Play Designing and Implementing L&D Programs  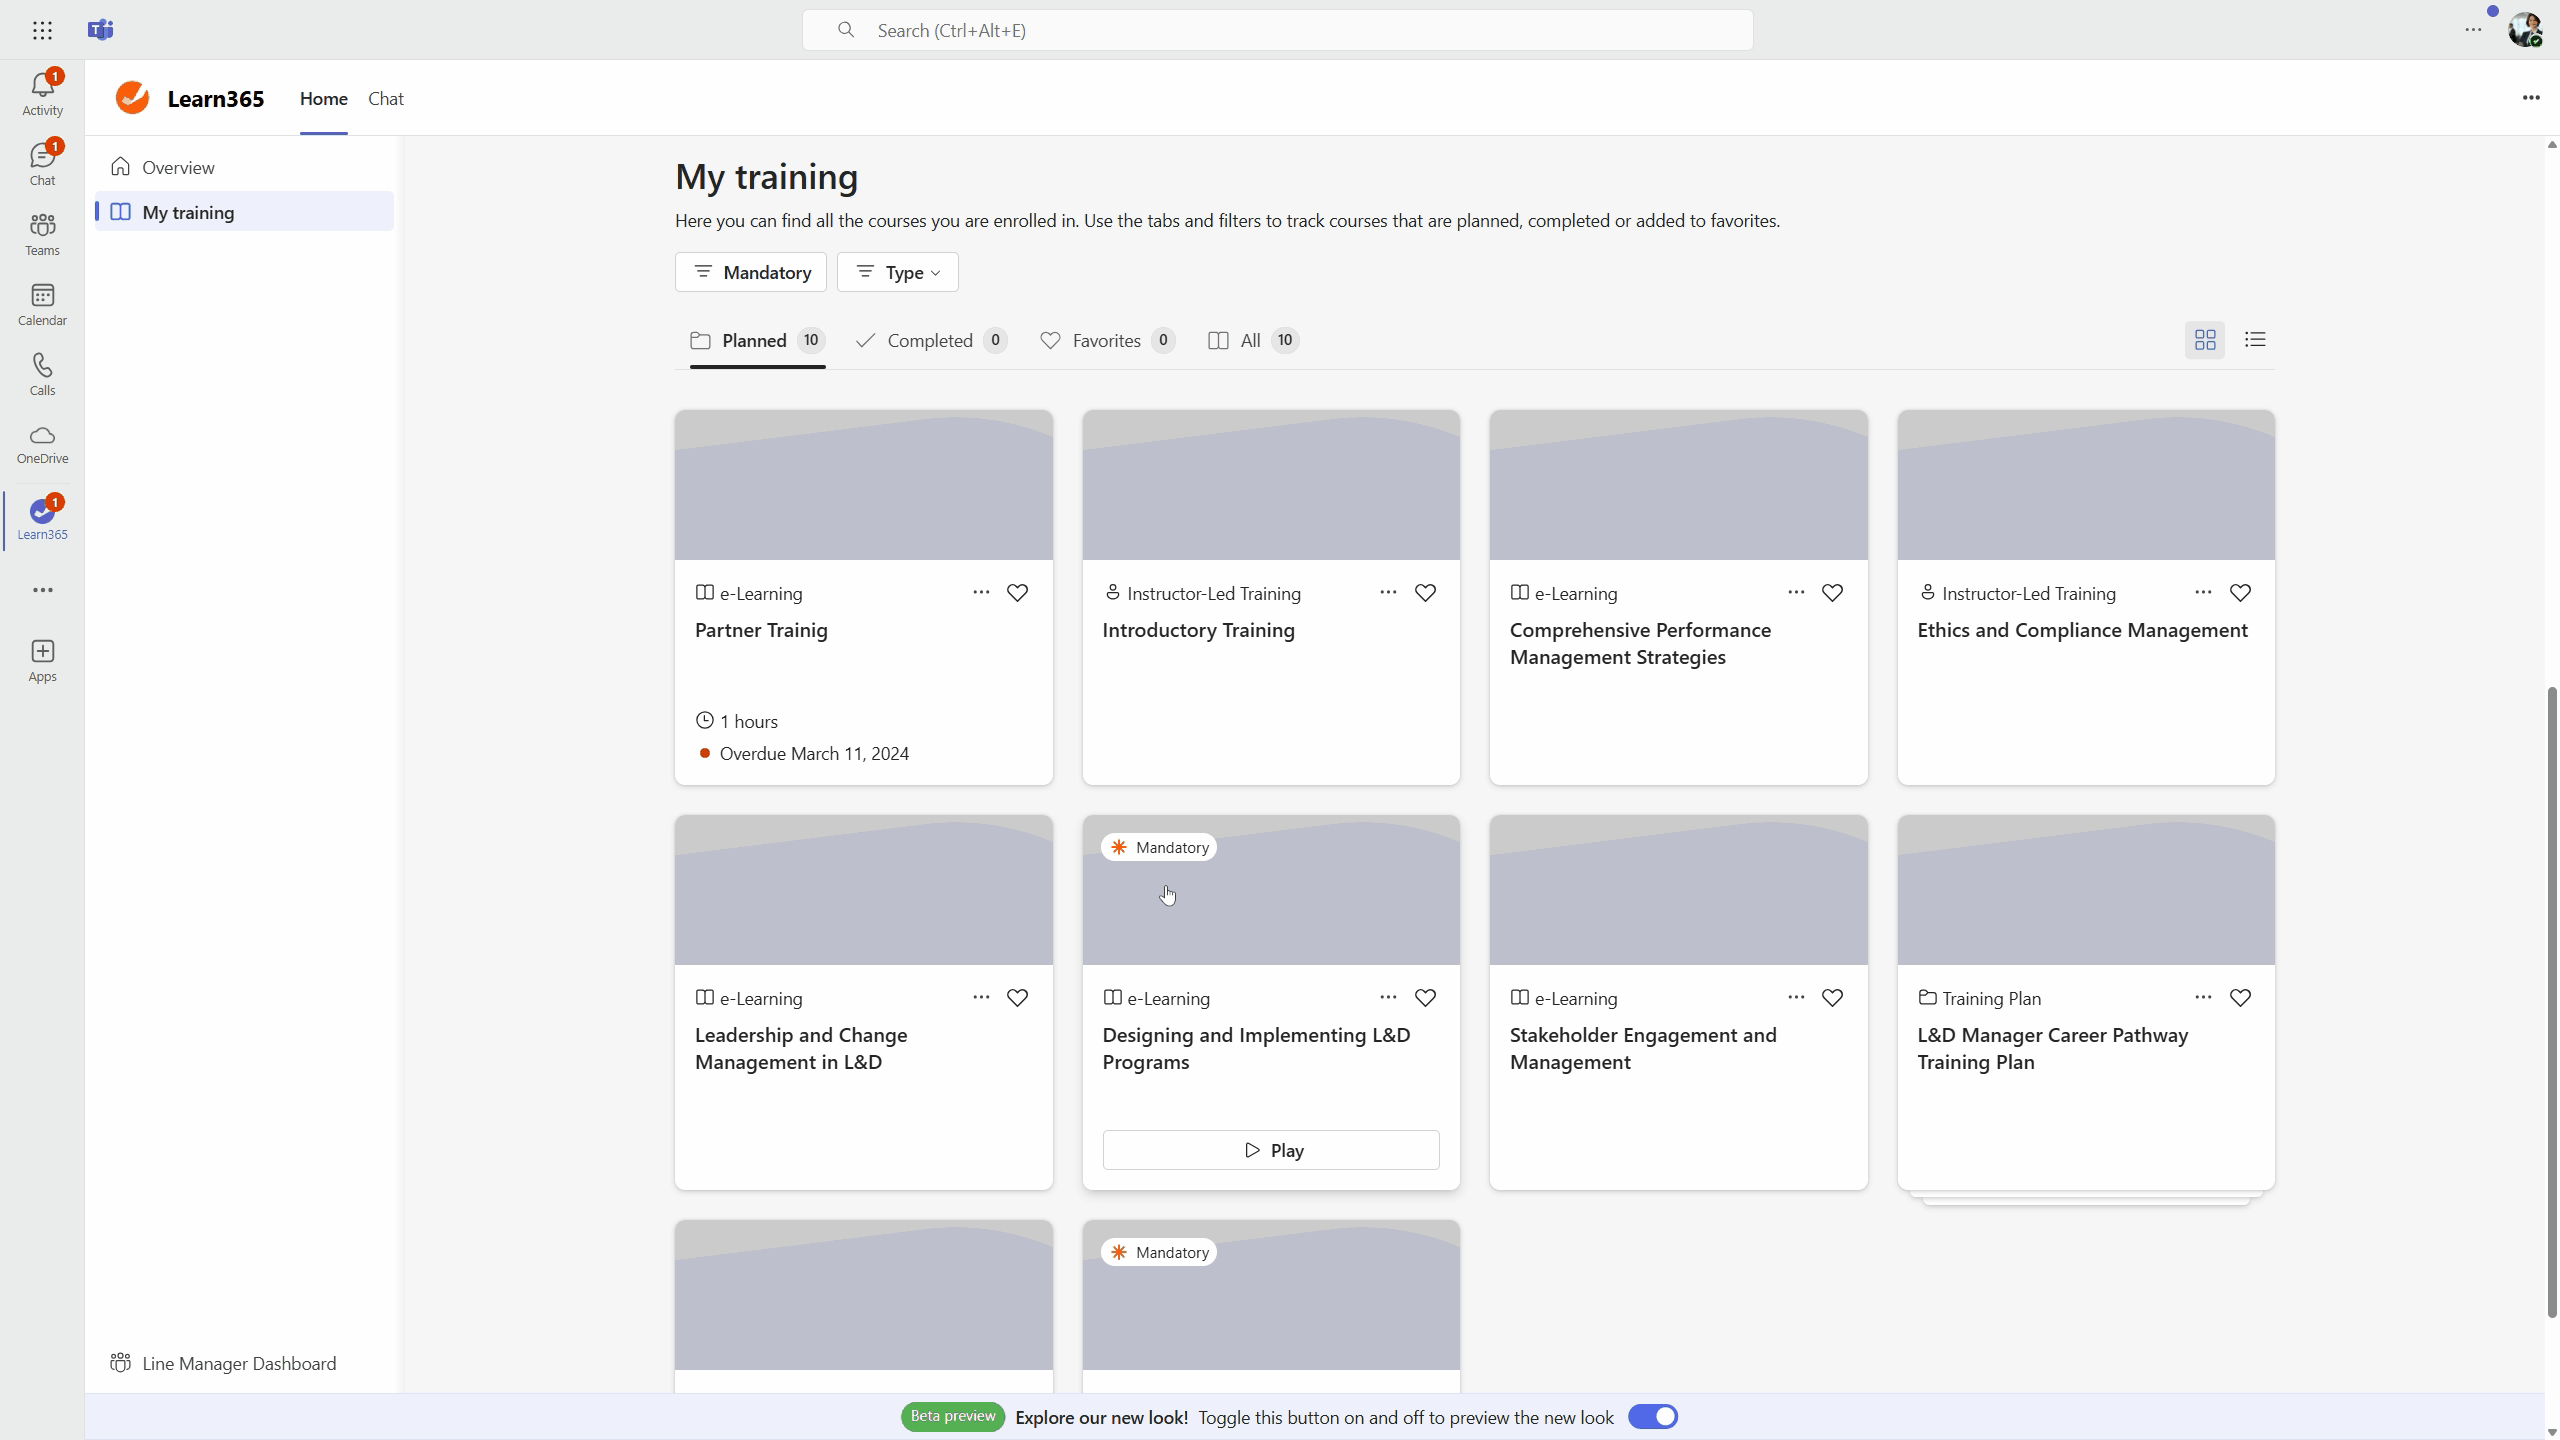1271,1150
